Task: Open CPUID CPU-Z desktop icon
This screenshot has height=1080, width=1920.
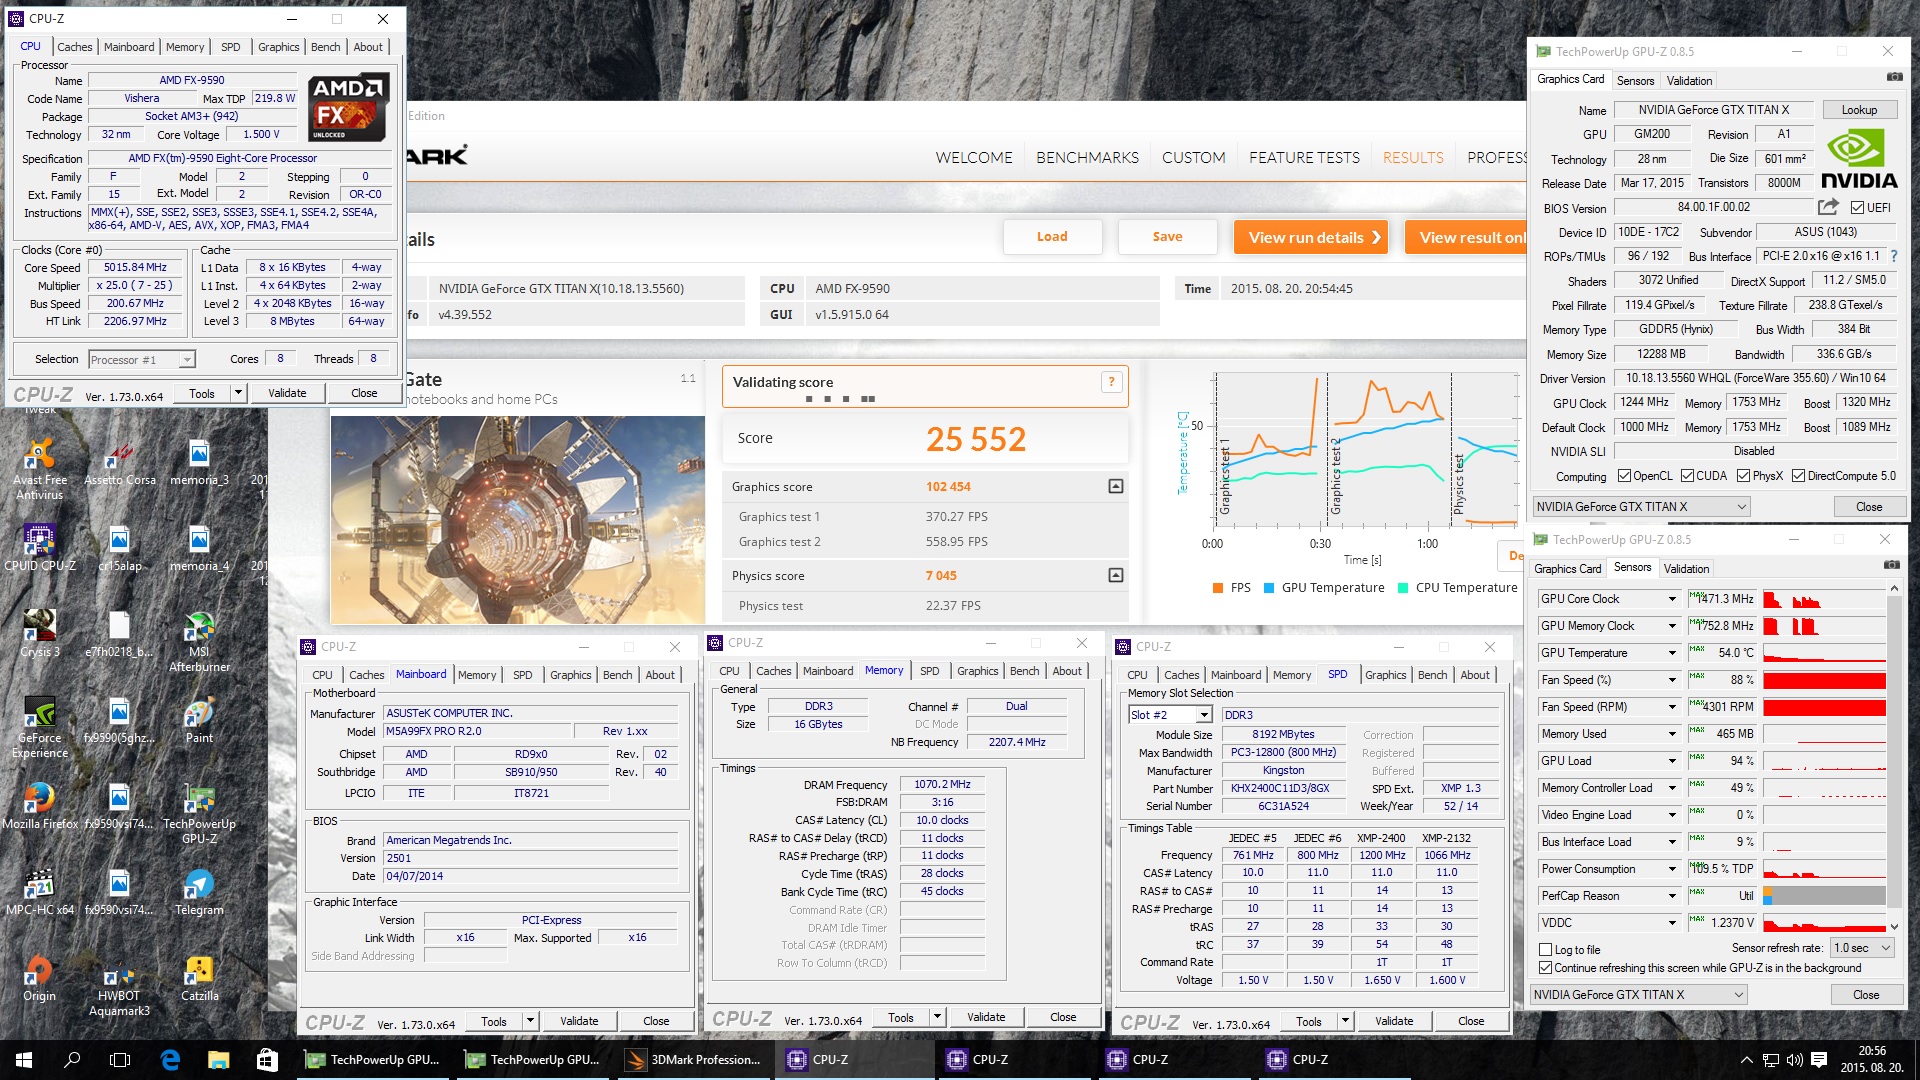Action: (x=40, y=548)
